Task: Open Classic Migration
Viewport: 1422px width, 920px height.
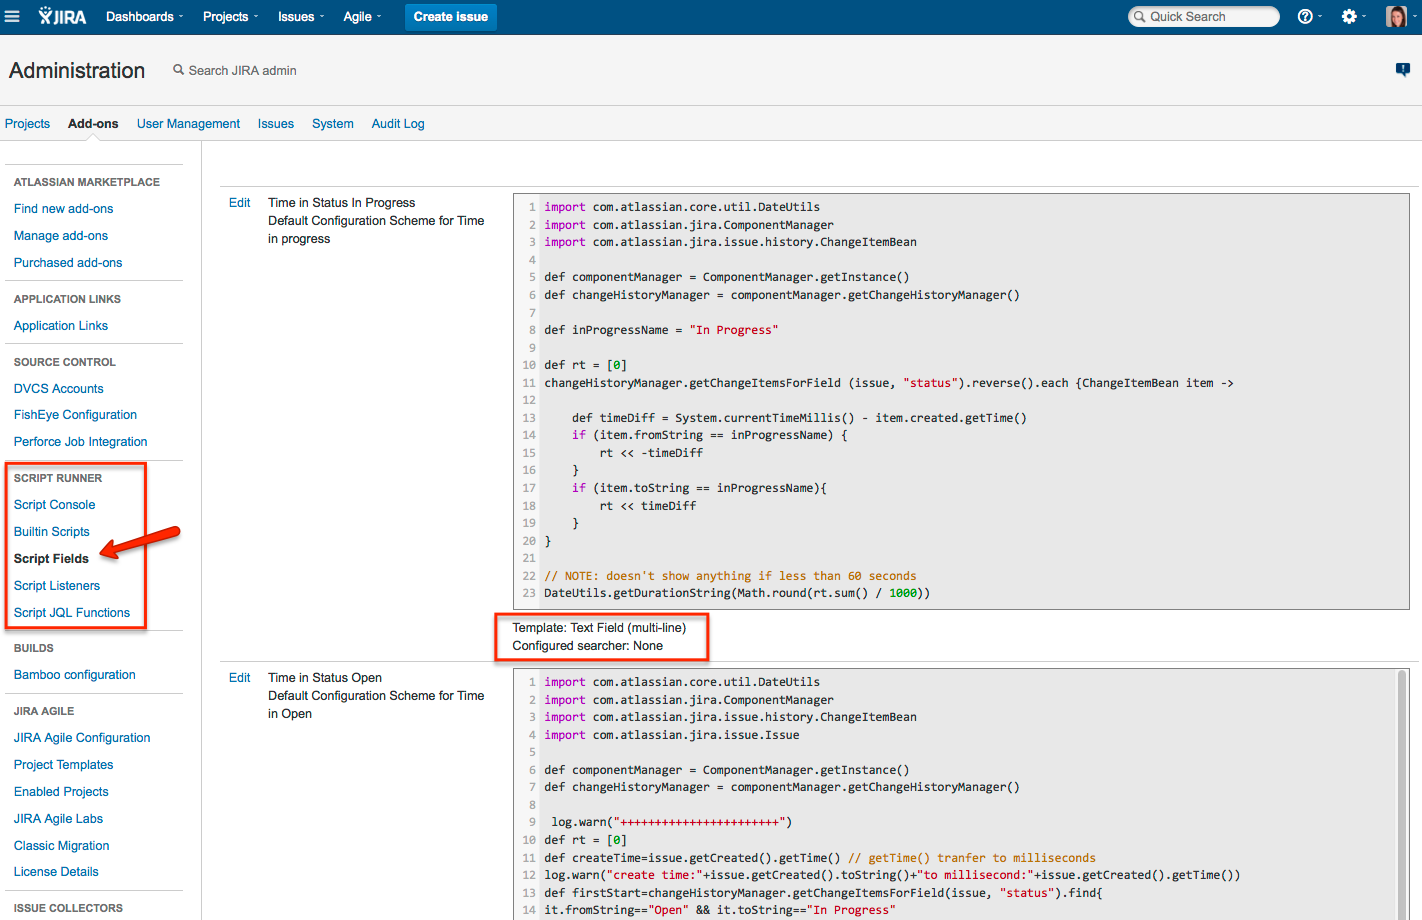Action: click(62, 845)
